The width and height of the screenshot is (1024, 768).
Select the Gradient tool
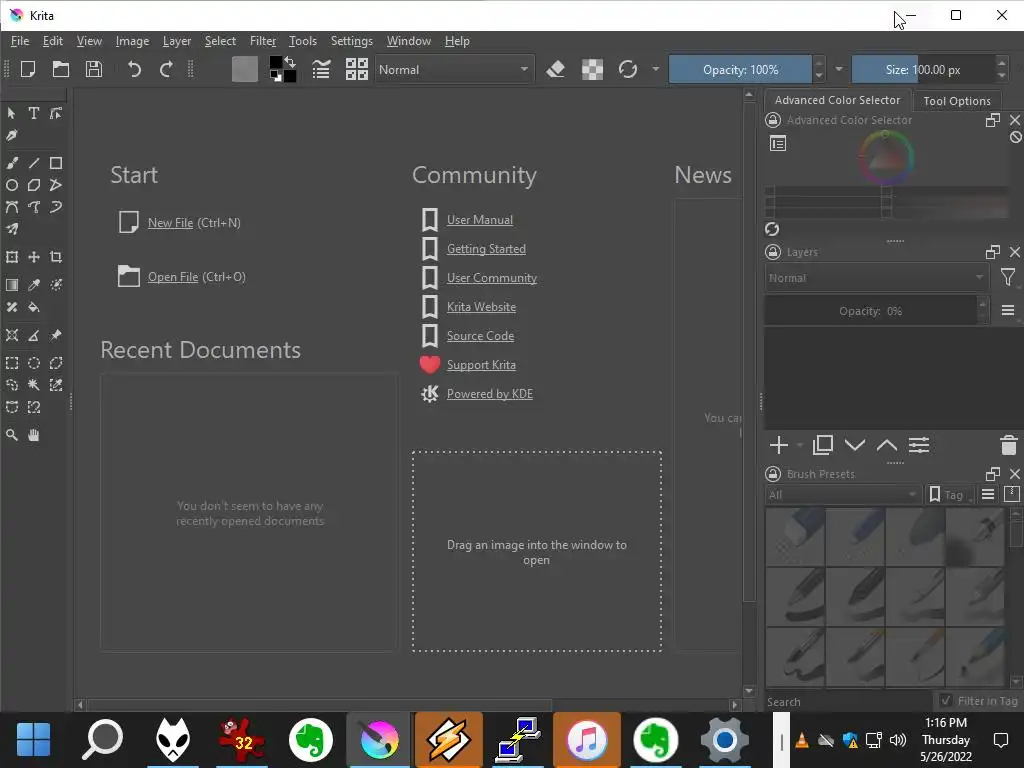tap(12, 285)
